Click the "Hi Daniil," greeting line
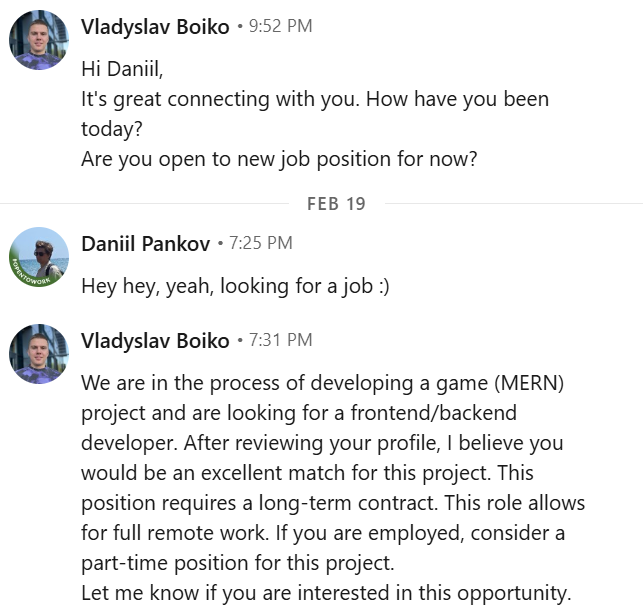This screenshot has height=614, width=643. pyautogui.click(x=122, y=68)
